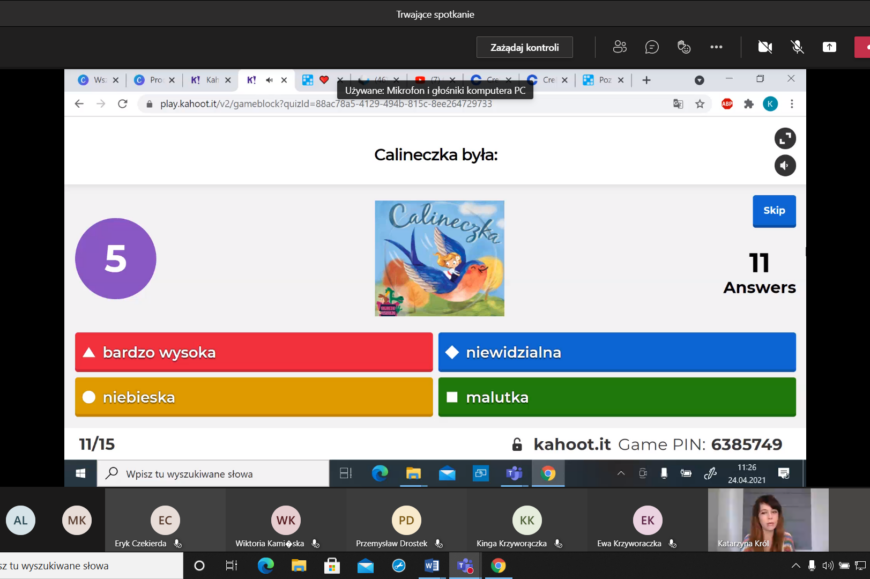Open the reactions menu in Teams
The height and width of the screenshot is (579, 870).
(684, 47)
